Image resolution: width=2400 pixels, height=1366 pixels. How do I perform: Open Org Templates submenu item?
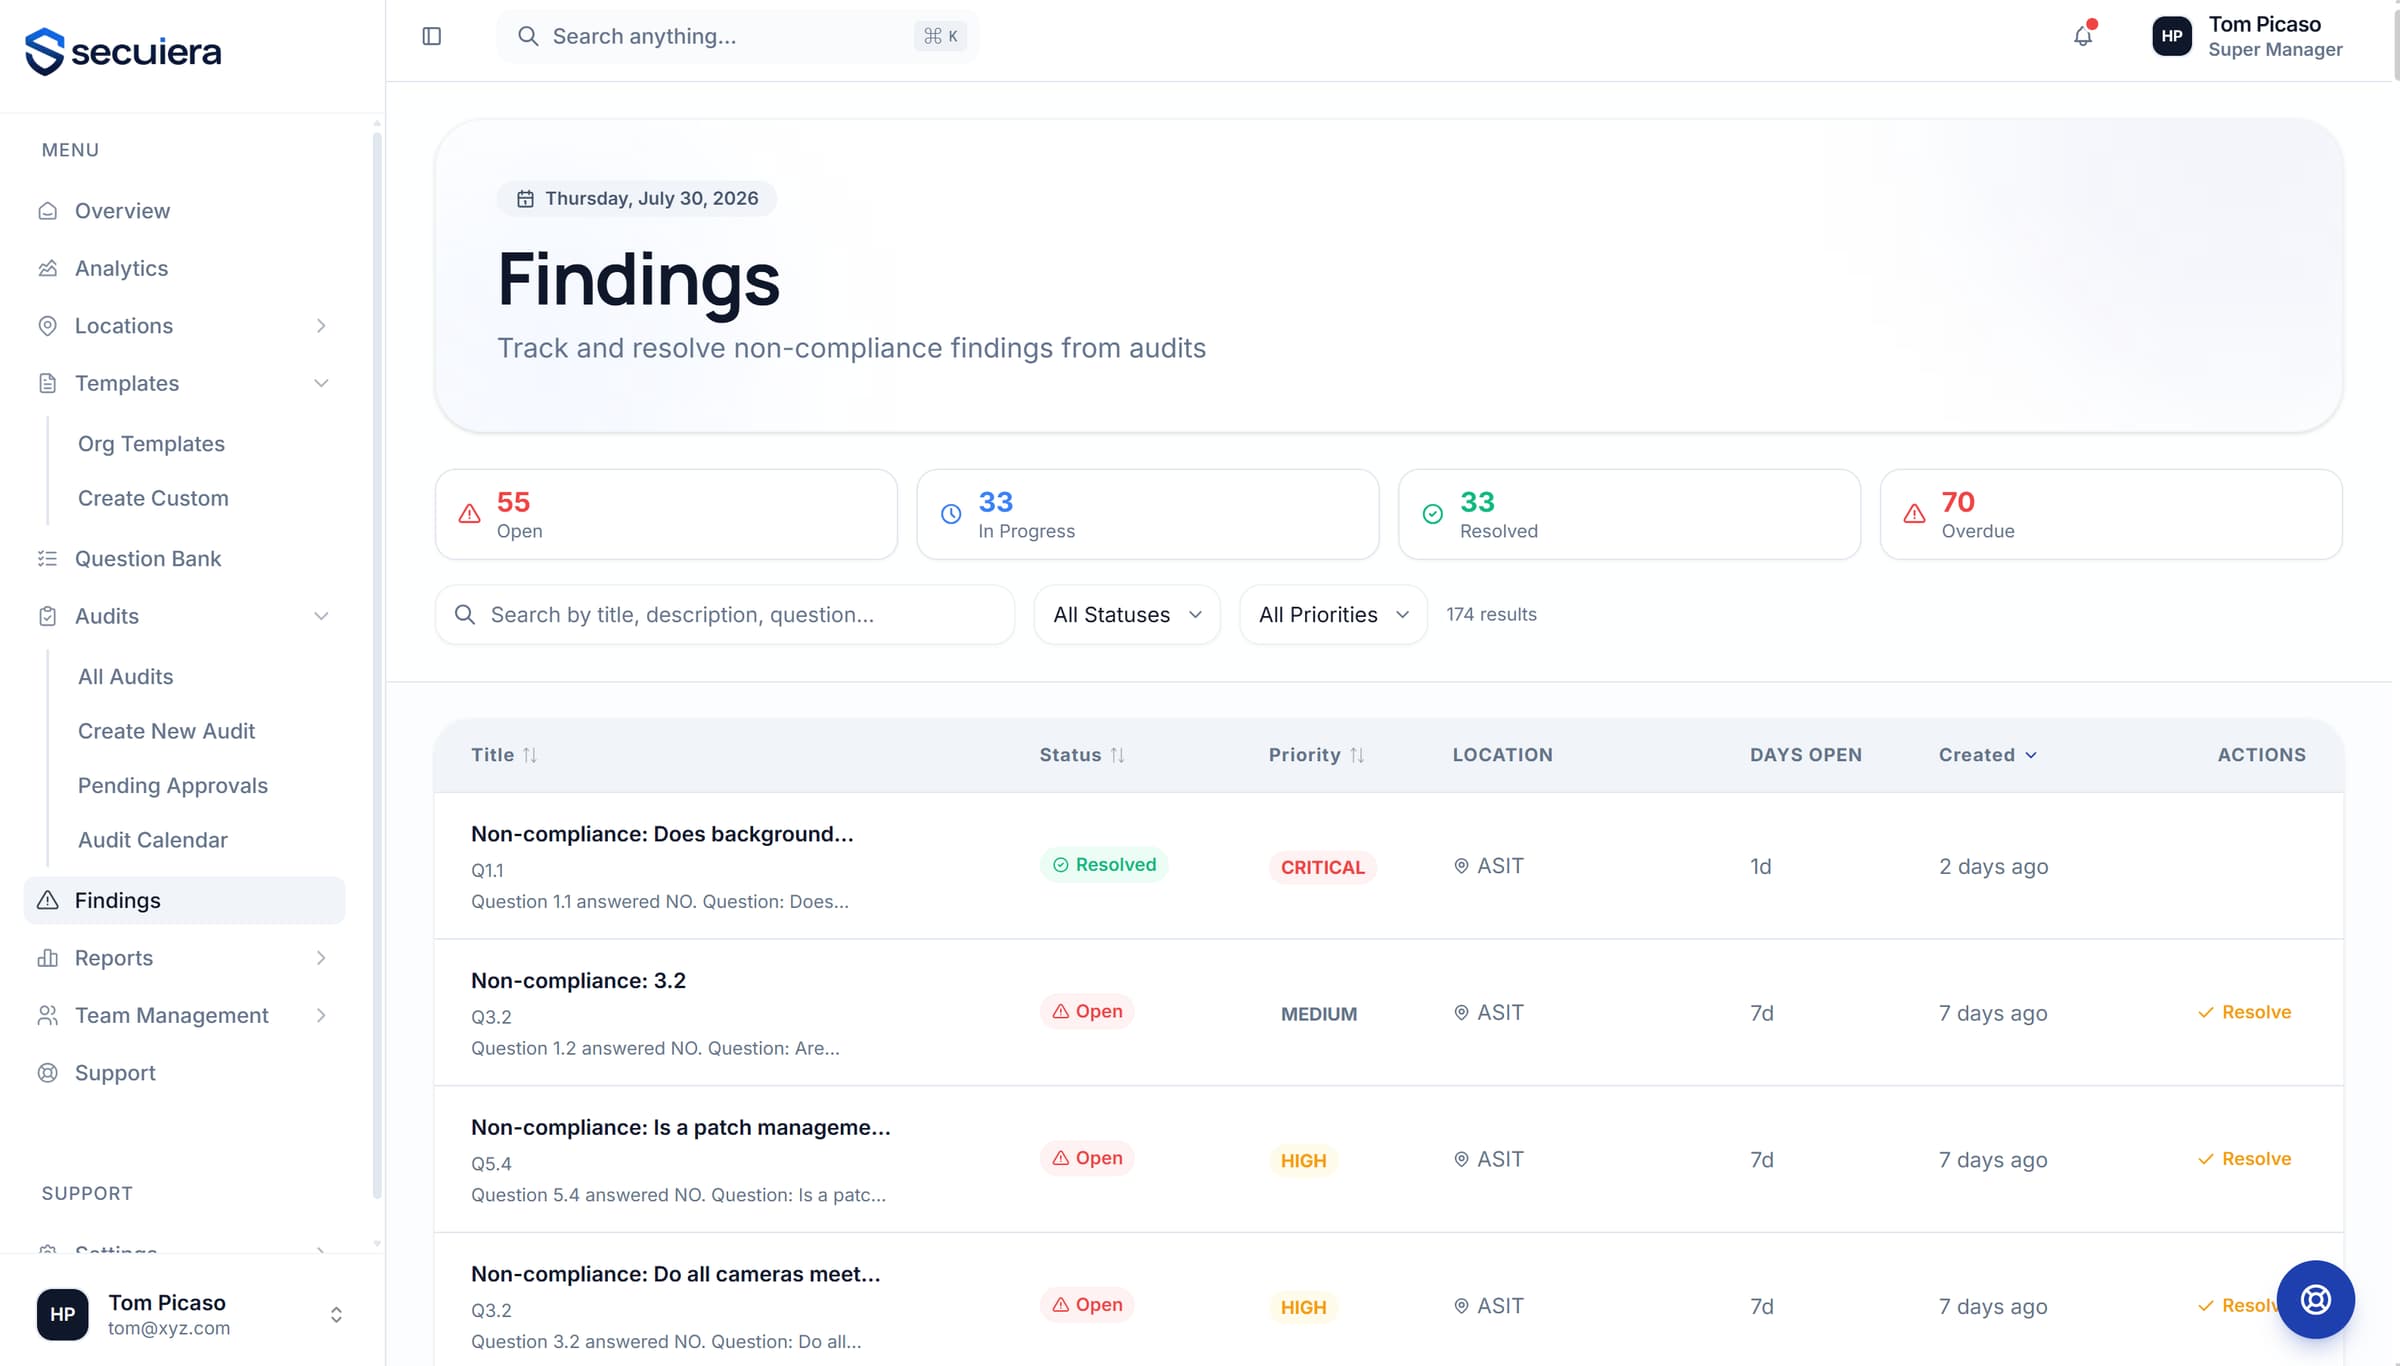pyautogui.click(x=151, y=444)
